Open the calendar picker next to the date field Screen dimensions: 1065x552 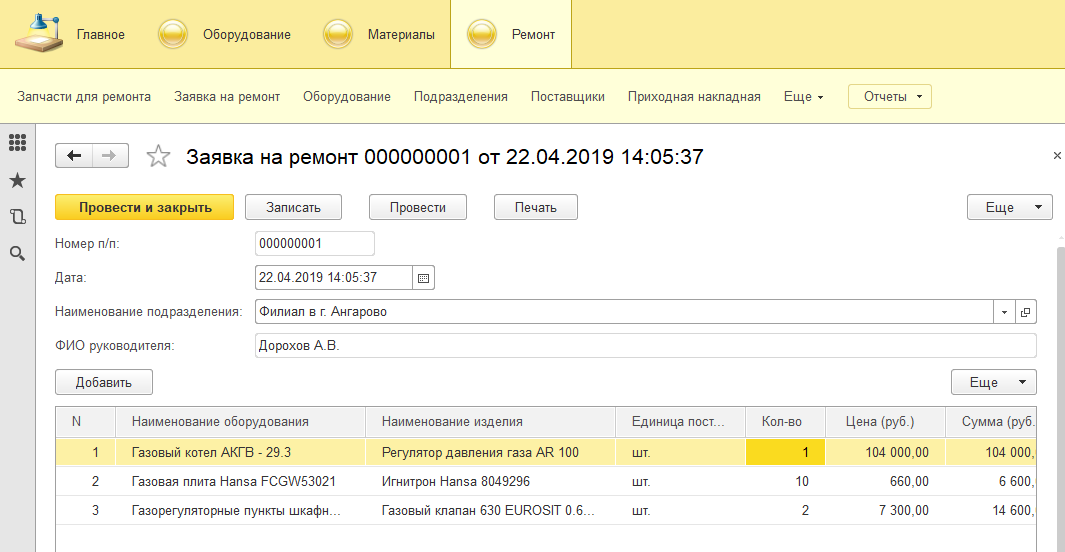tap(423, 278)
